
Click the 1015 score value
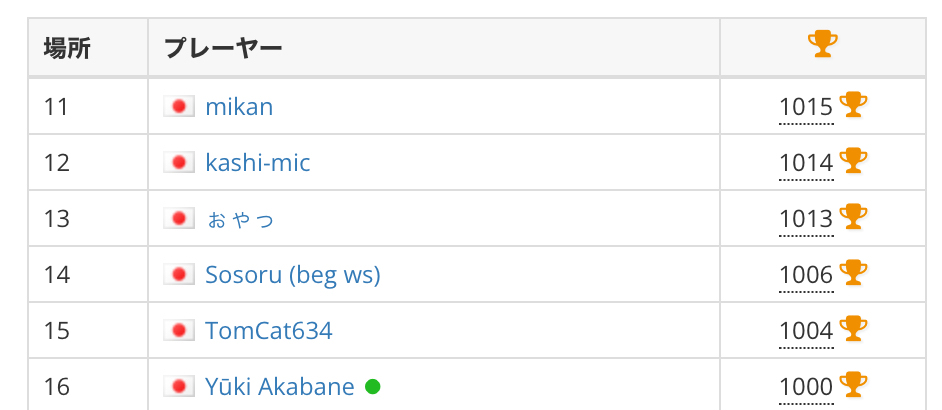(806, 108)
